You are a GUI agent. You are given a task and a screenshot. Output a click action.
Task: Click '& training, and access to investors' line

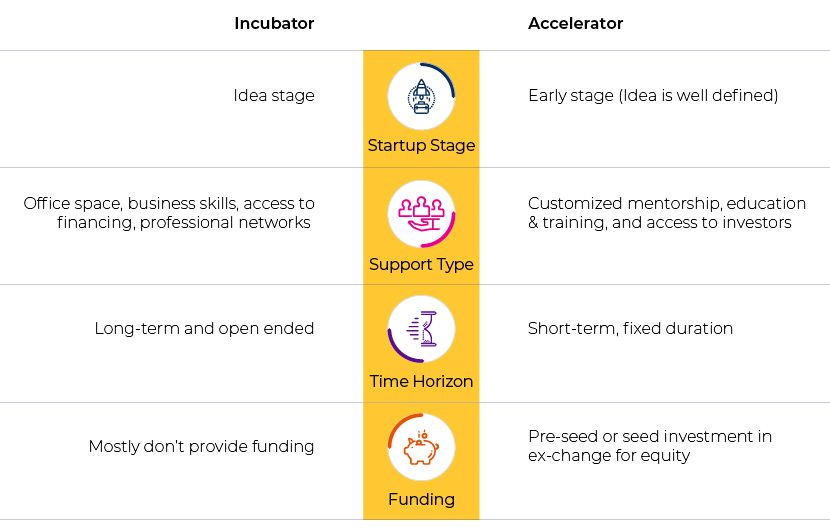click(x=660, y=222)
